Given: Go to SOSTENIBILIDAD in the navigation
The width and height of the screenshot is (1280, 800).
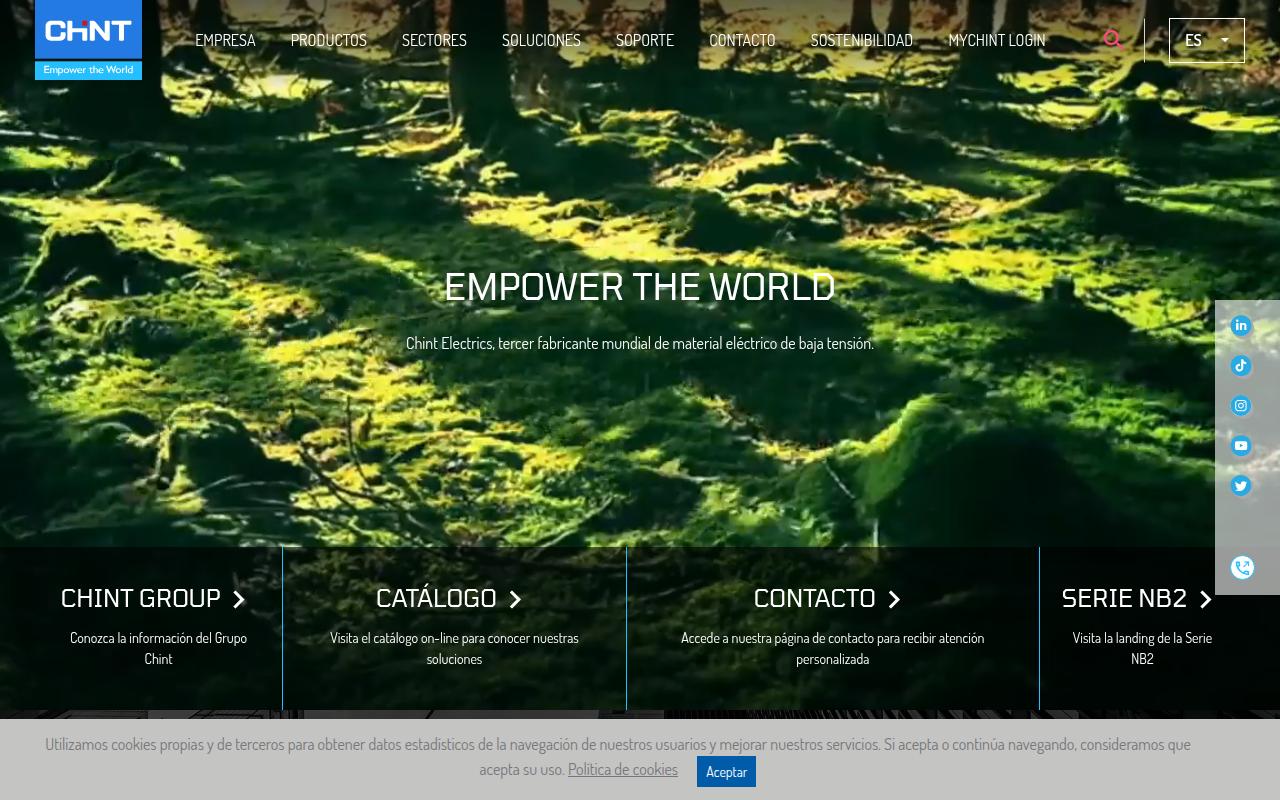Looking at the screenshot, I should click(862, 40).
